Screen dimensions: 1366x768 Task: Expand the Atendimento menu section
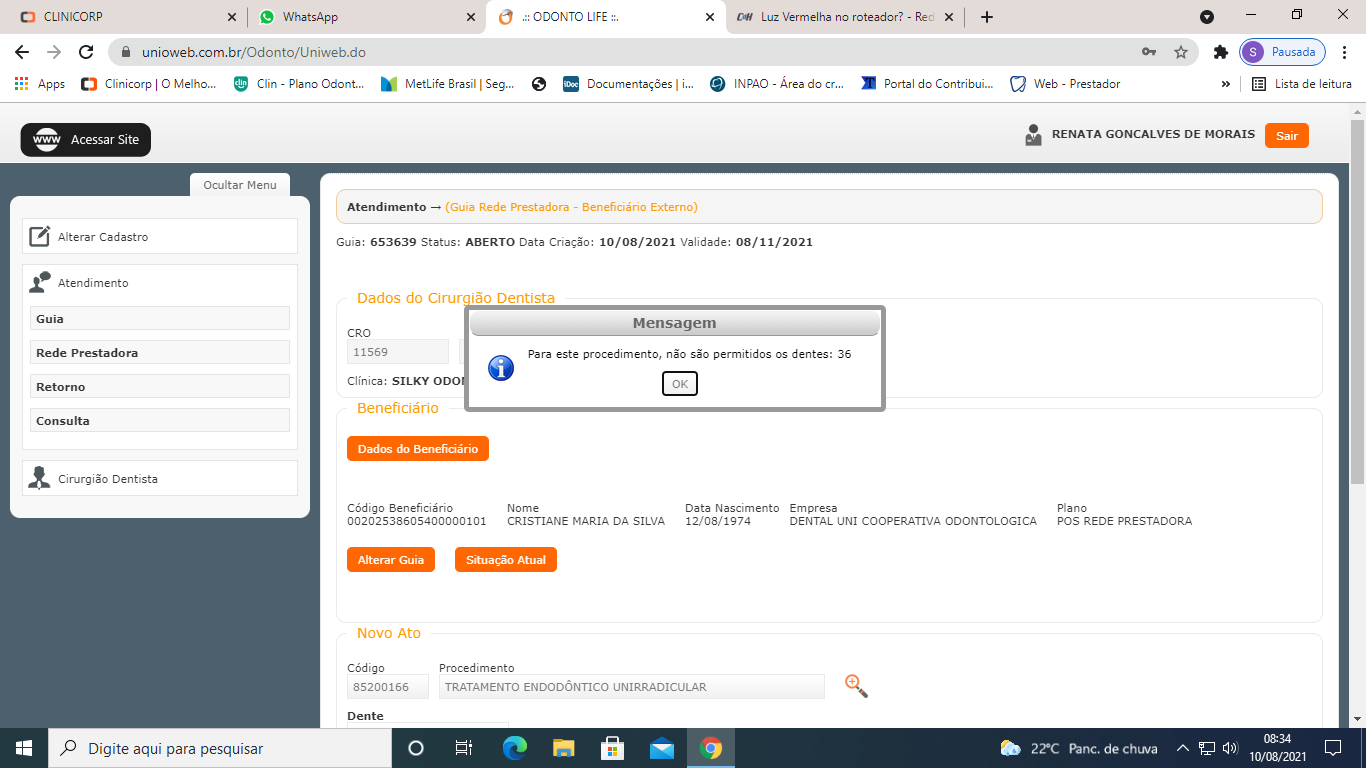tap(160, 283)
